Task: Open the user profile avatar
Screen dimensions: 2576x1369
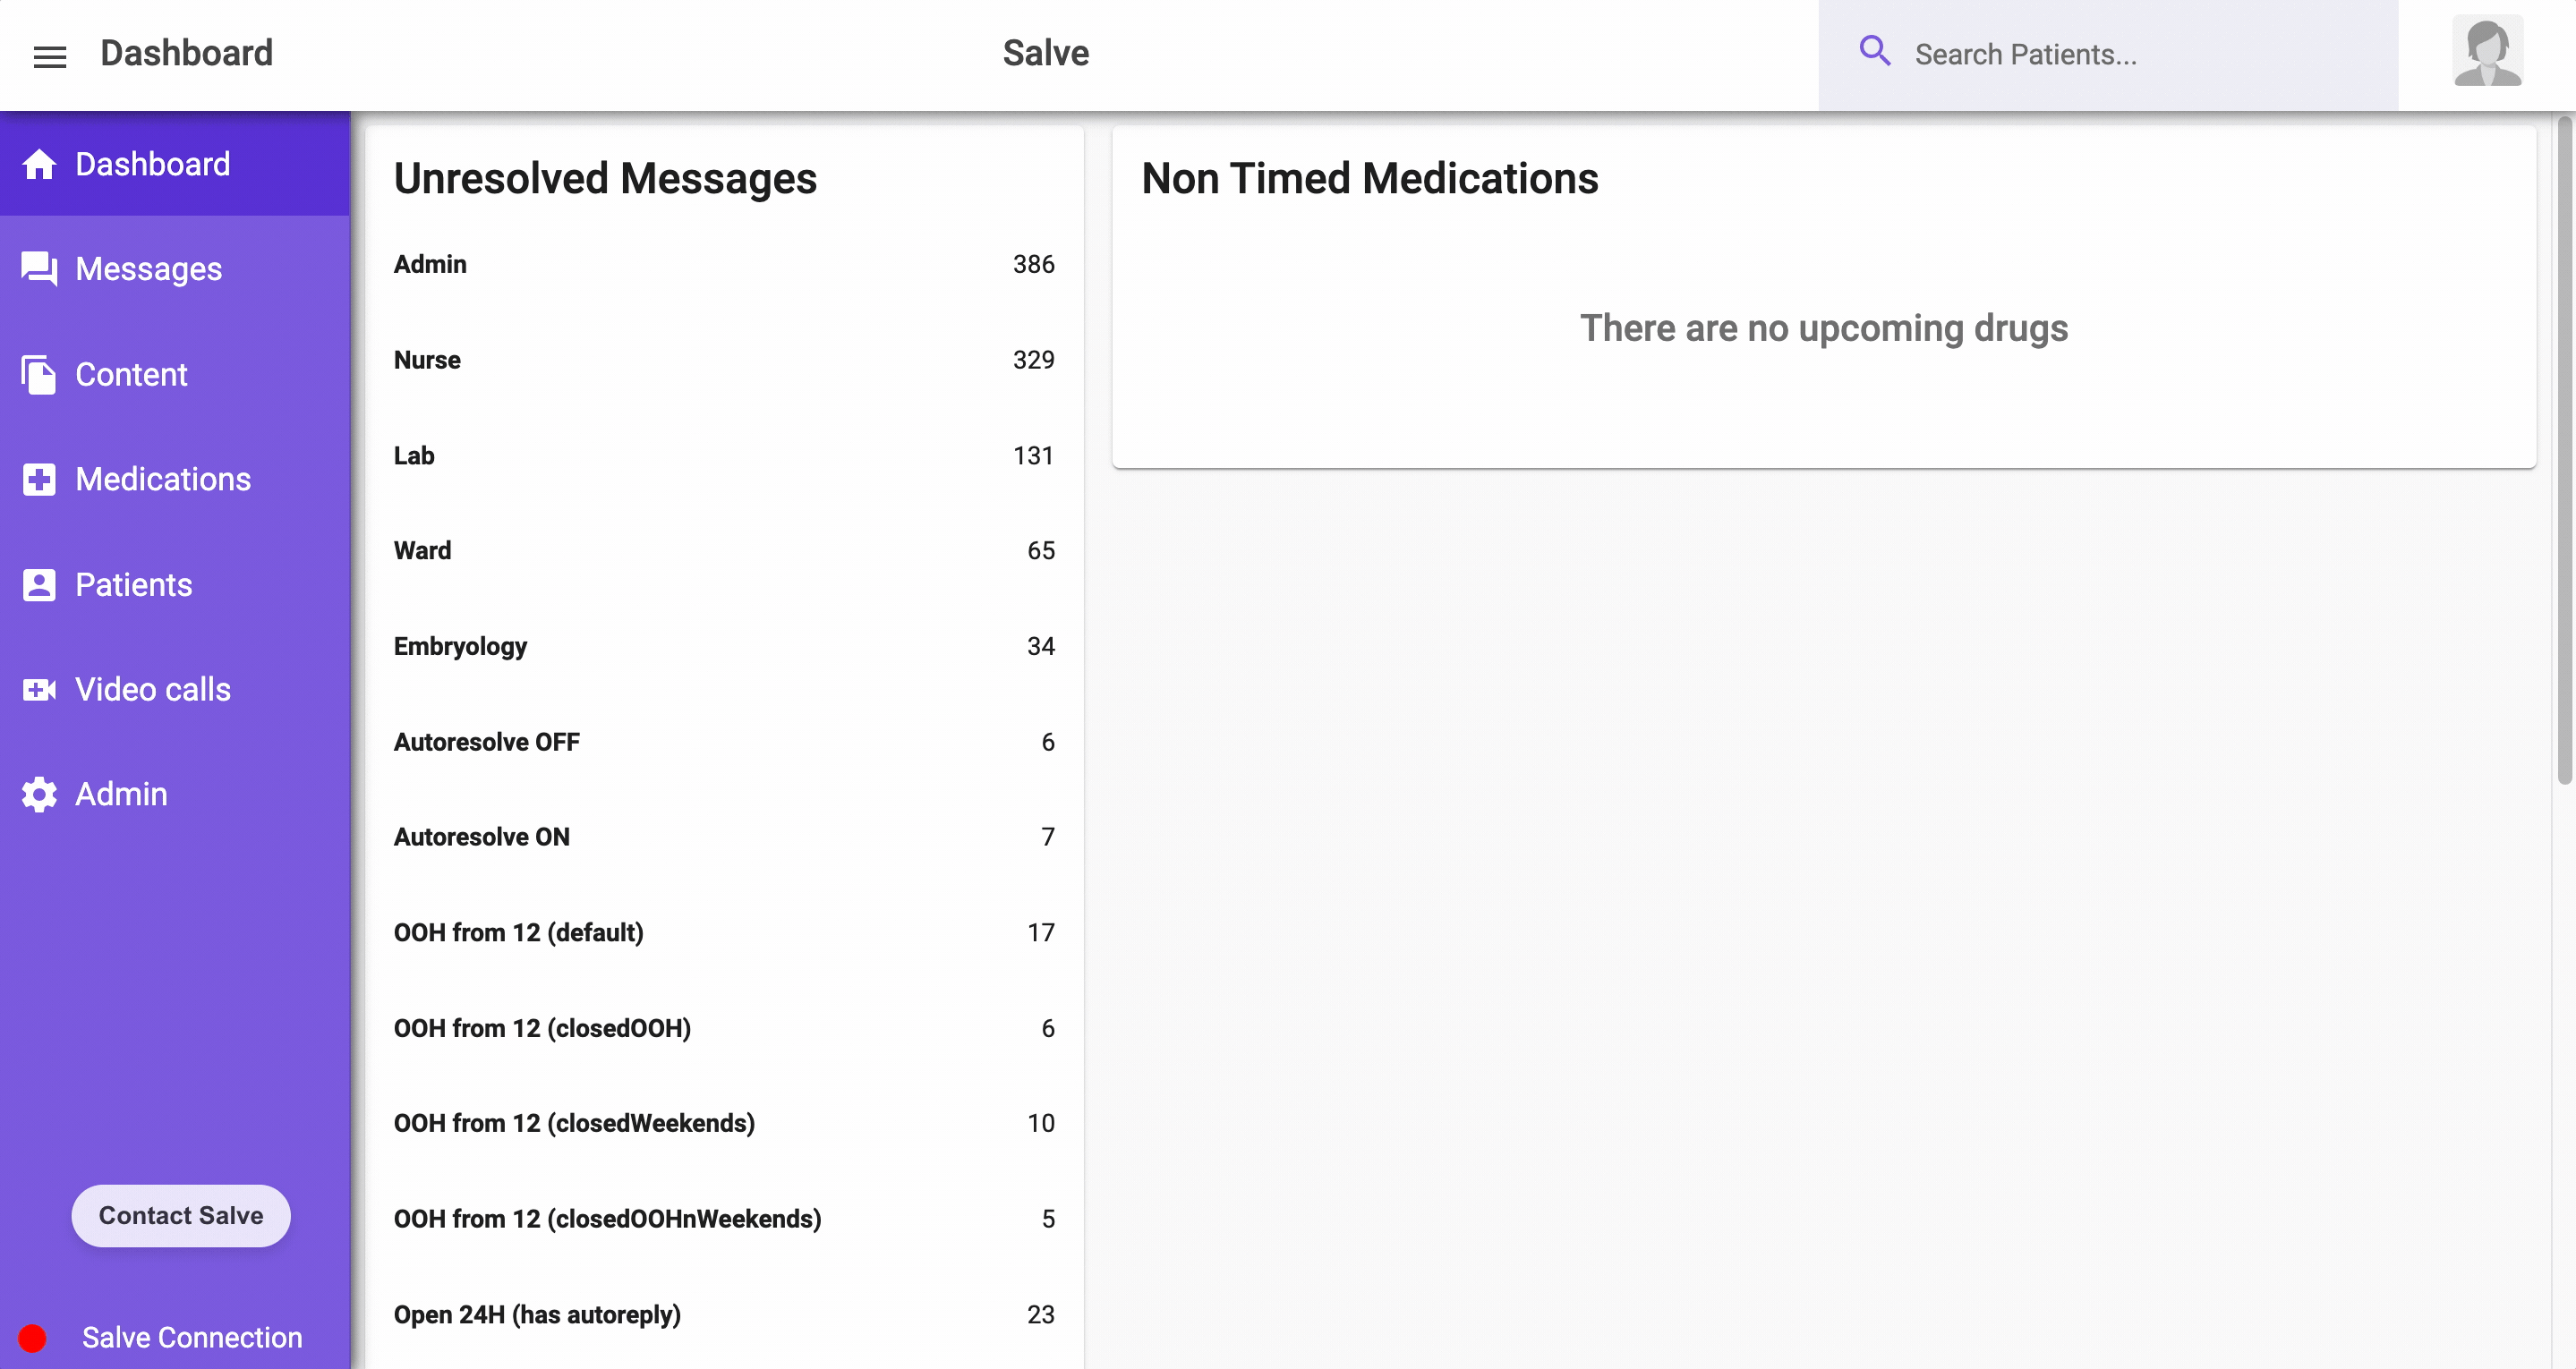Action: tap(2487, 52)
